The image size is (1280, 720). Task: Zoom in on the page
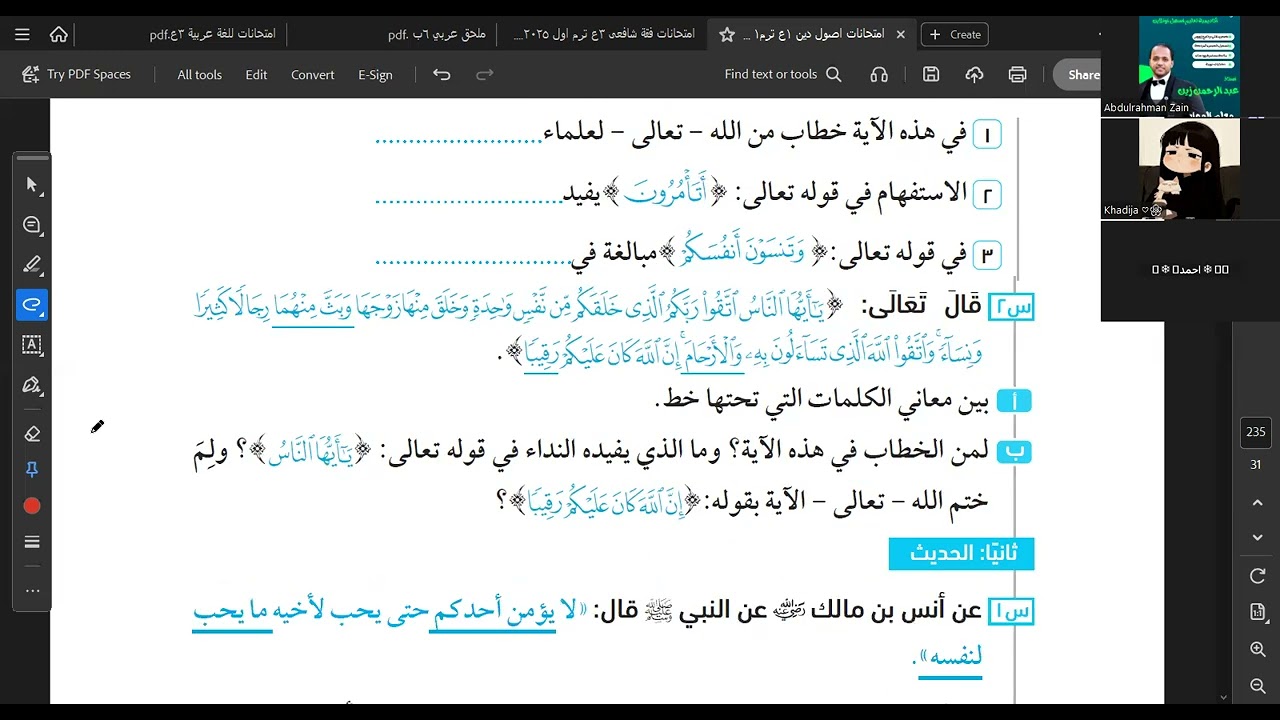coord(1258,649)
